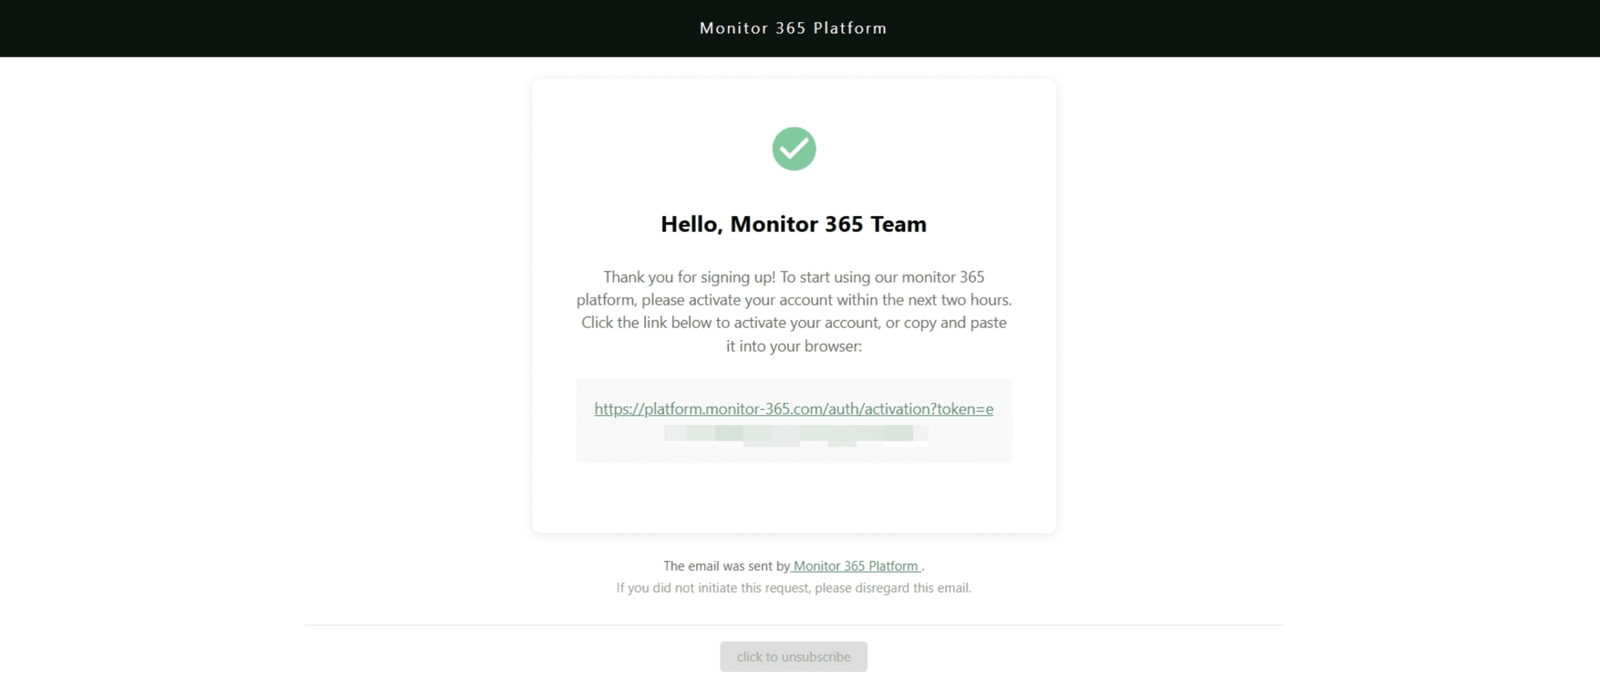Click the "Thank you for signing up!" sentence
This screenshot has height=694, width=1600.
(x=689, y=277)
